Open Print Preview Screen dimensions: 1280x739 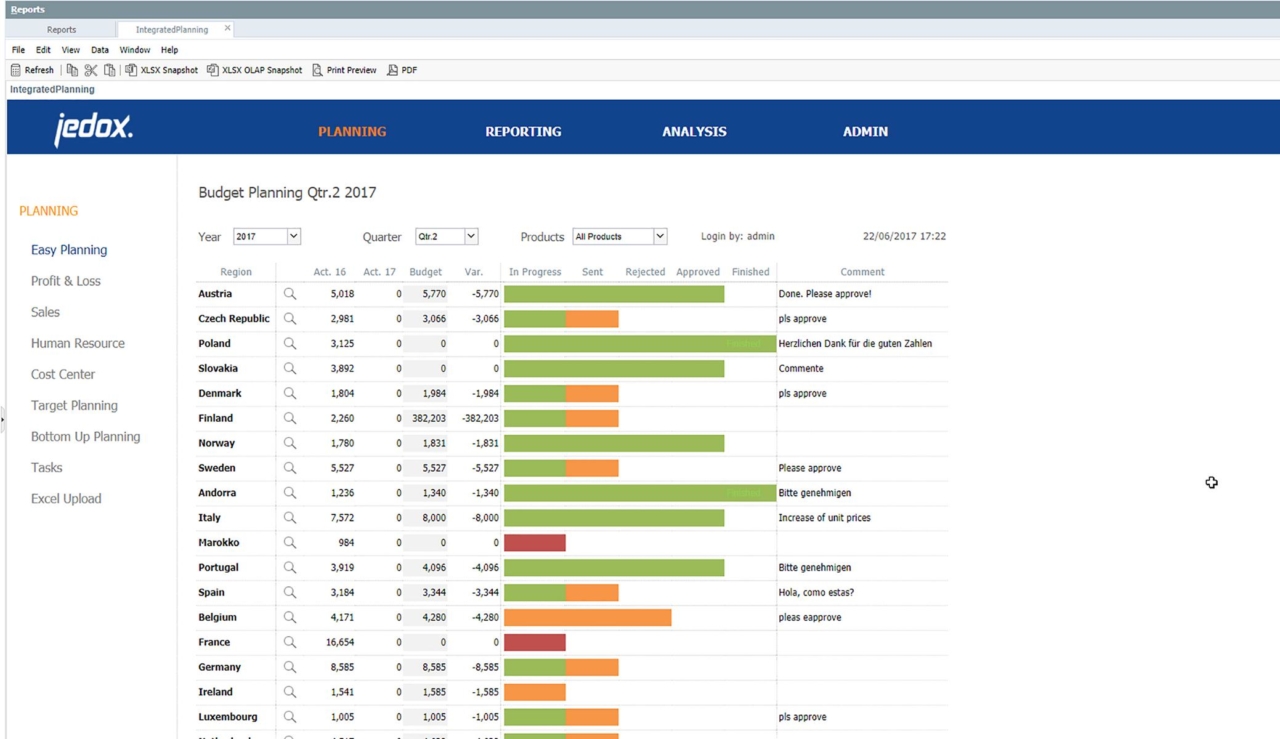pyautogui.click(x=344, y=70)
